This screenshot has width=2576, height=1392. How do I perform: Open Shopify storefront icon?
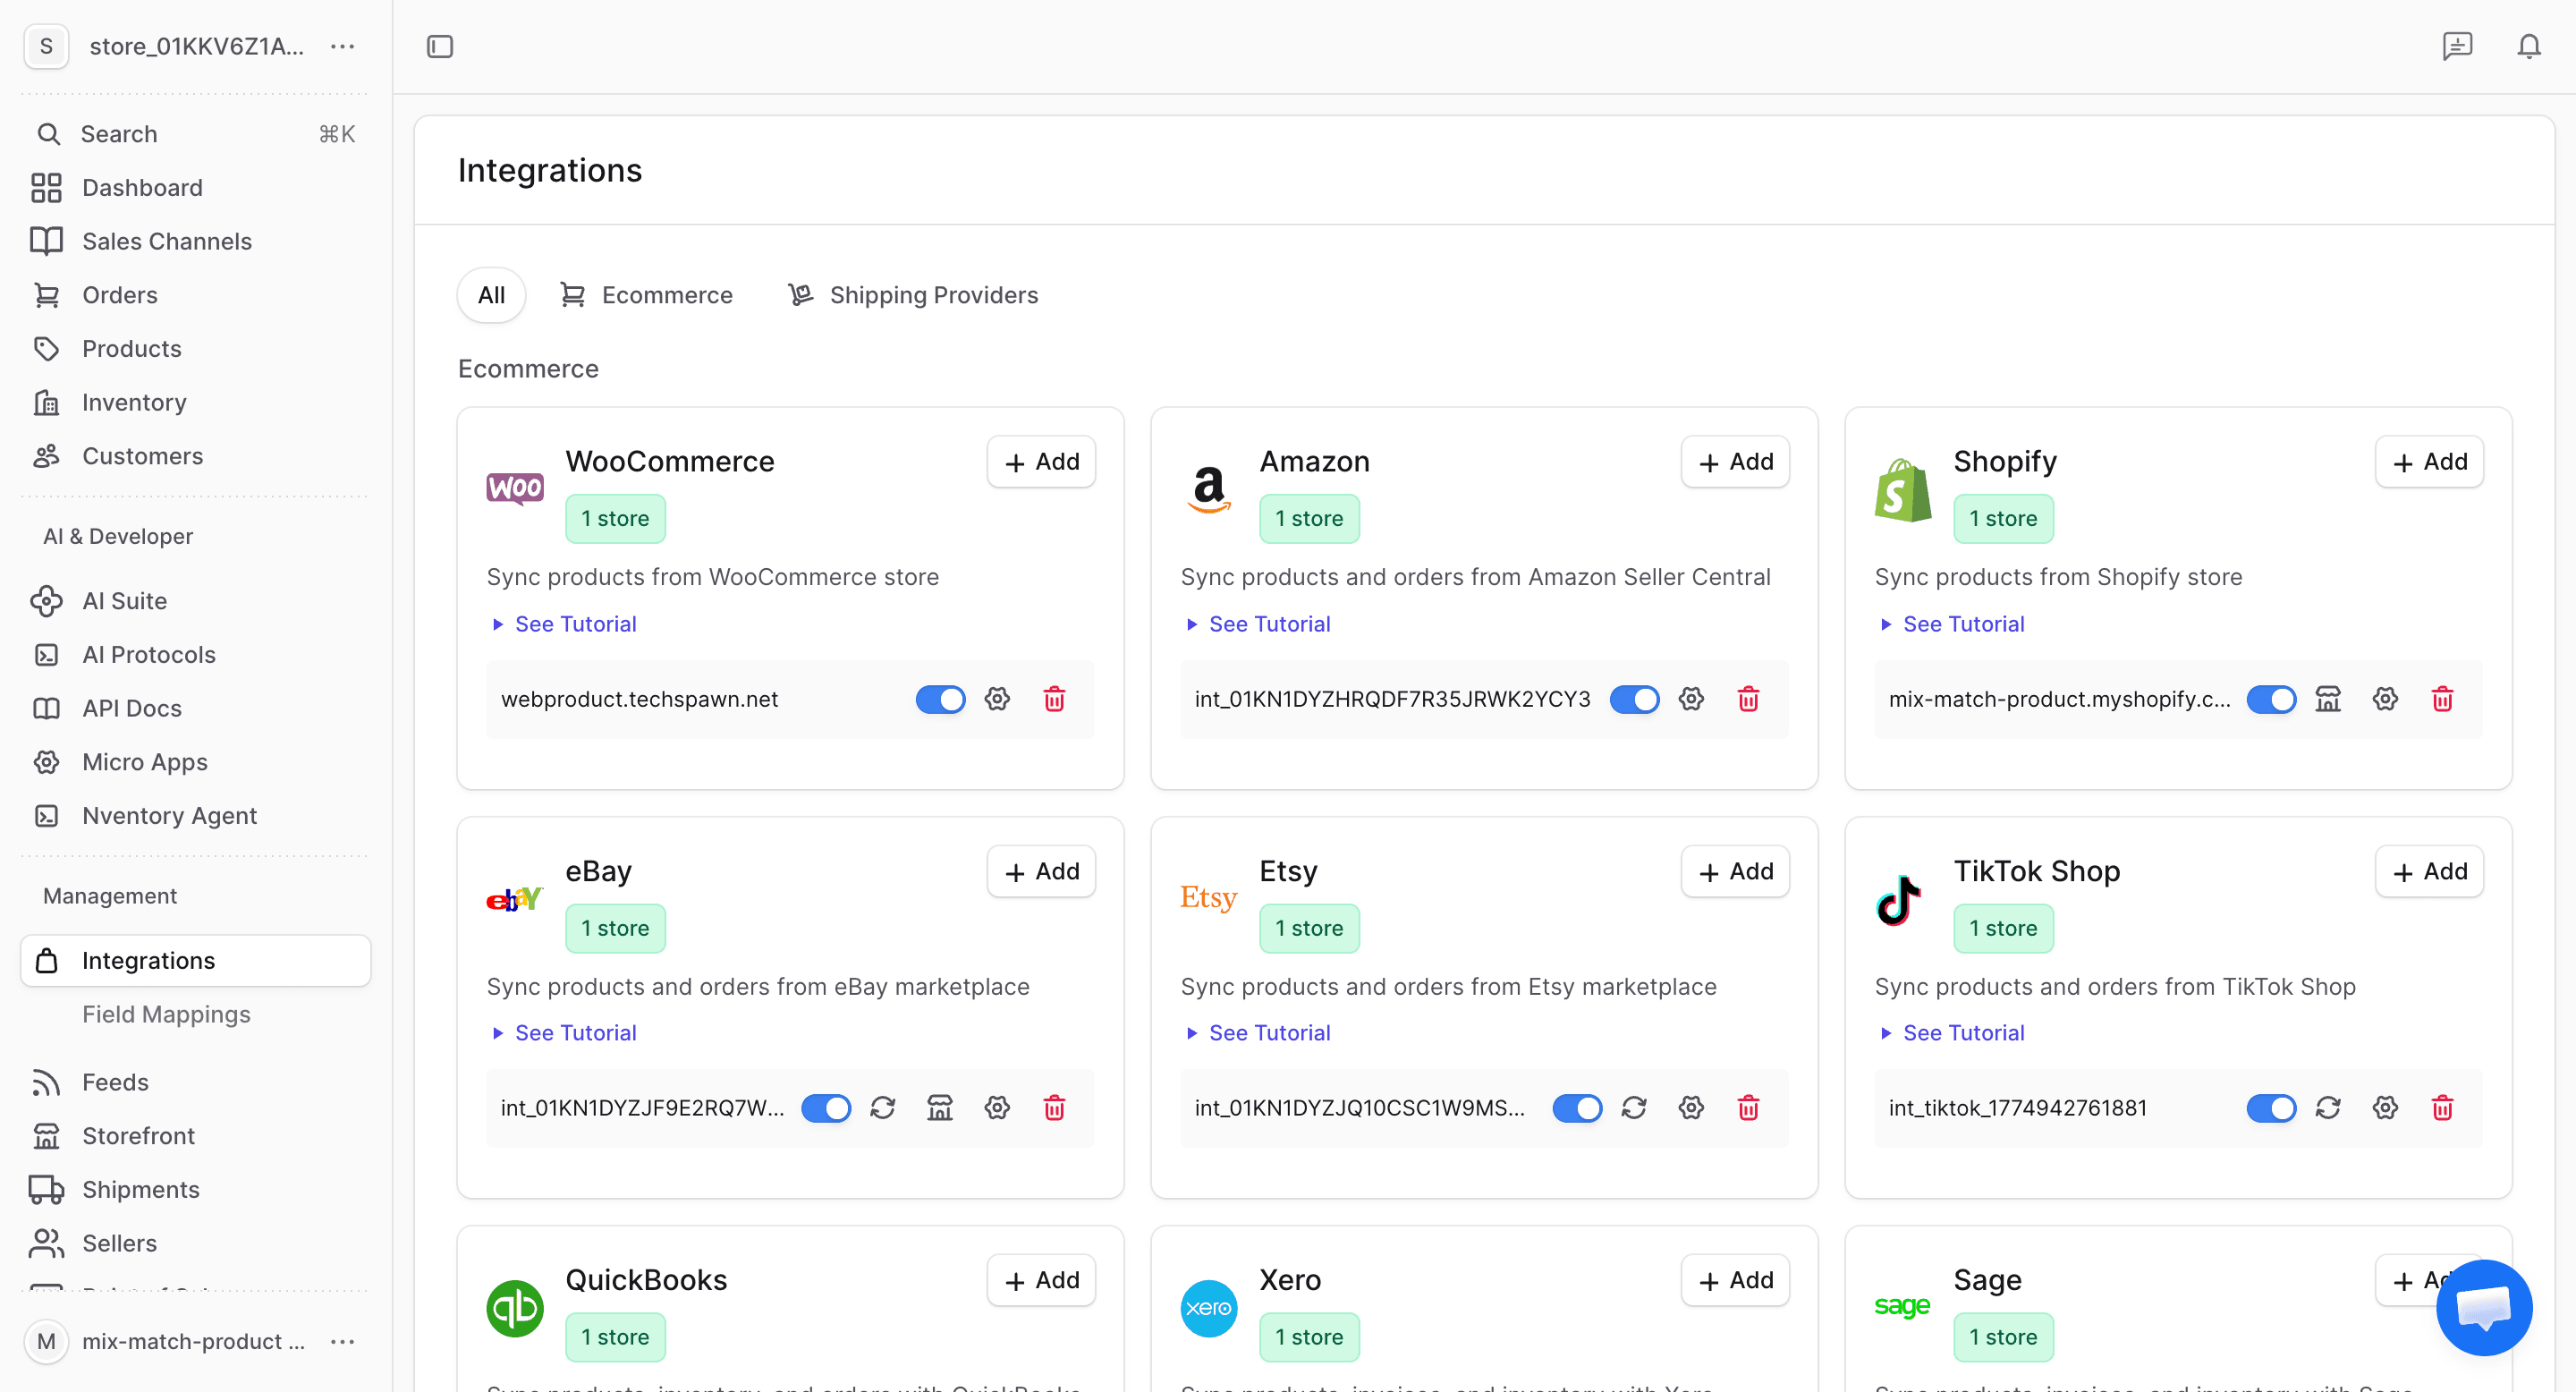pos(2328,699)
